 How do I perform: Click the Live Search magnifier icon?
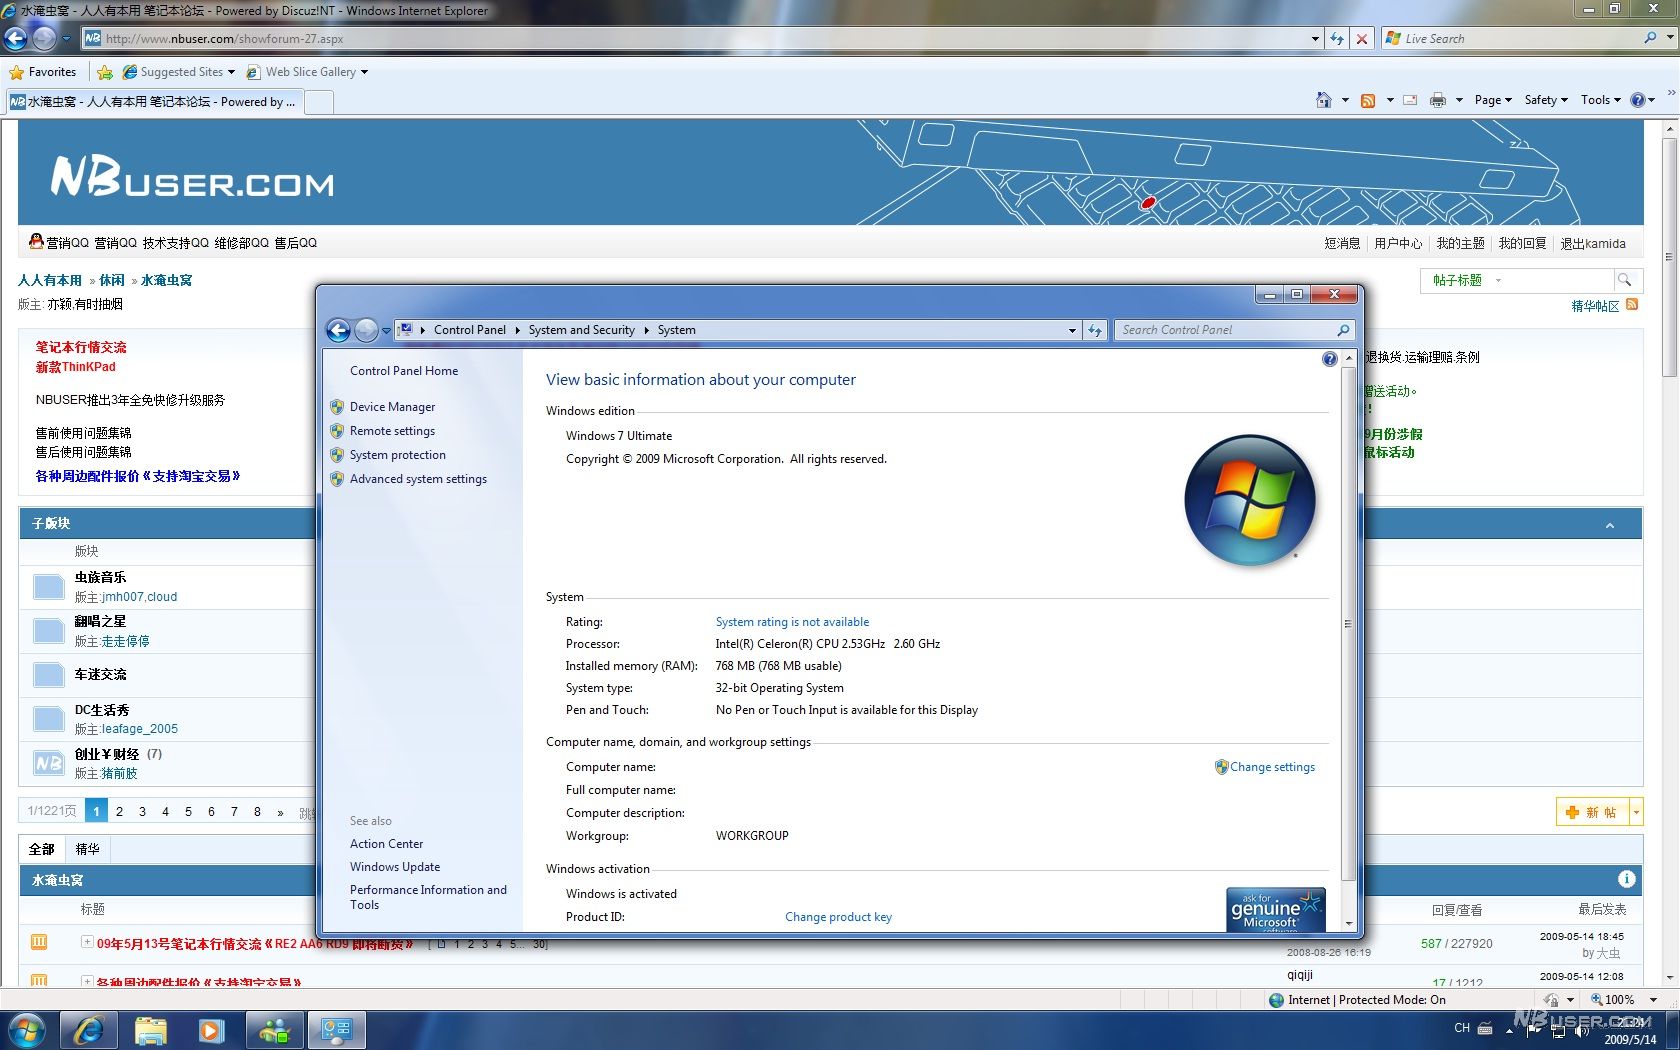pyautogui.click(x=1650, y=38)
